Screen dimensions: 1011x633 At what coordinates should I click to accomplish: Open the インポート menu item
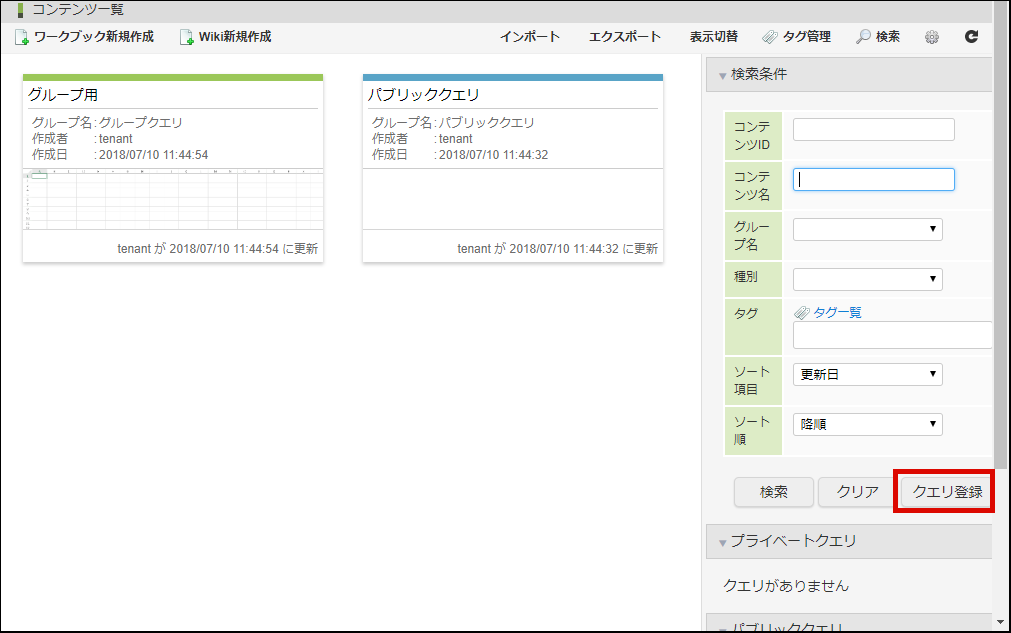coord(530,37)
